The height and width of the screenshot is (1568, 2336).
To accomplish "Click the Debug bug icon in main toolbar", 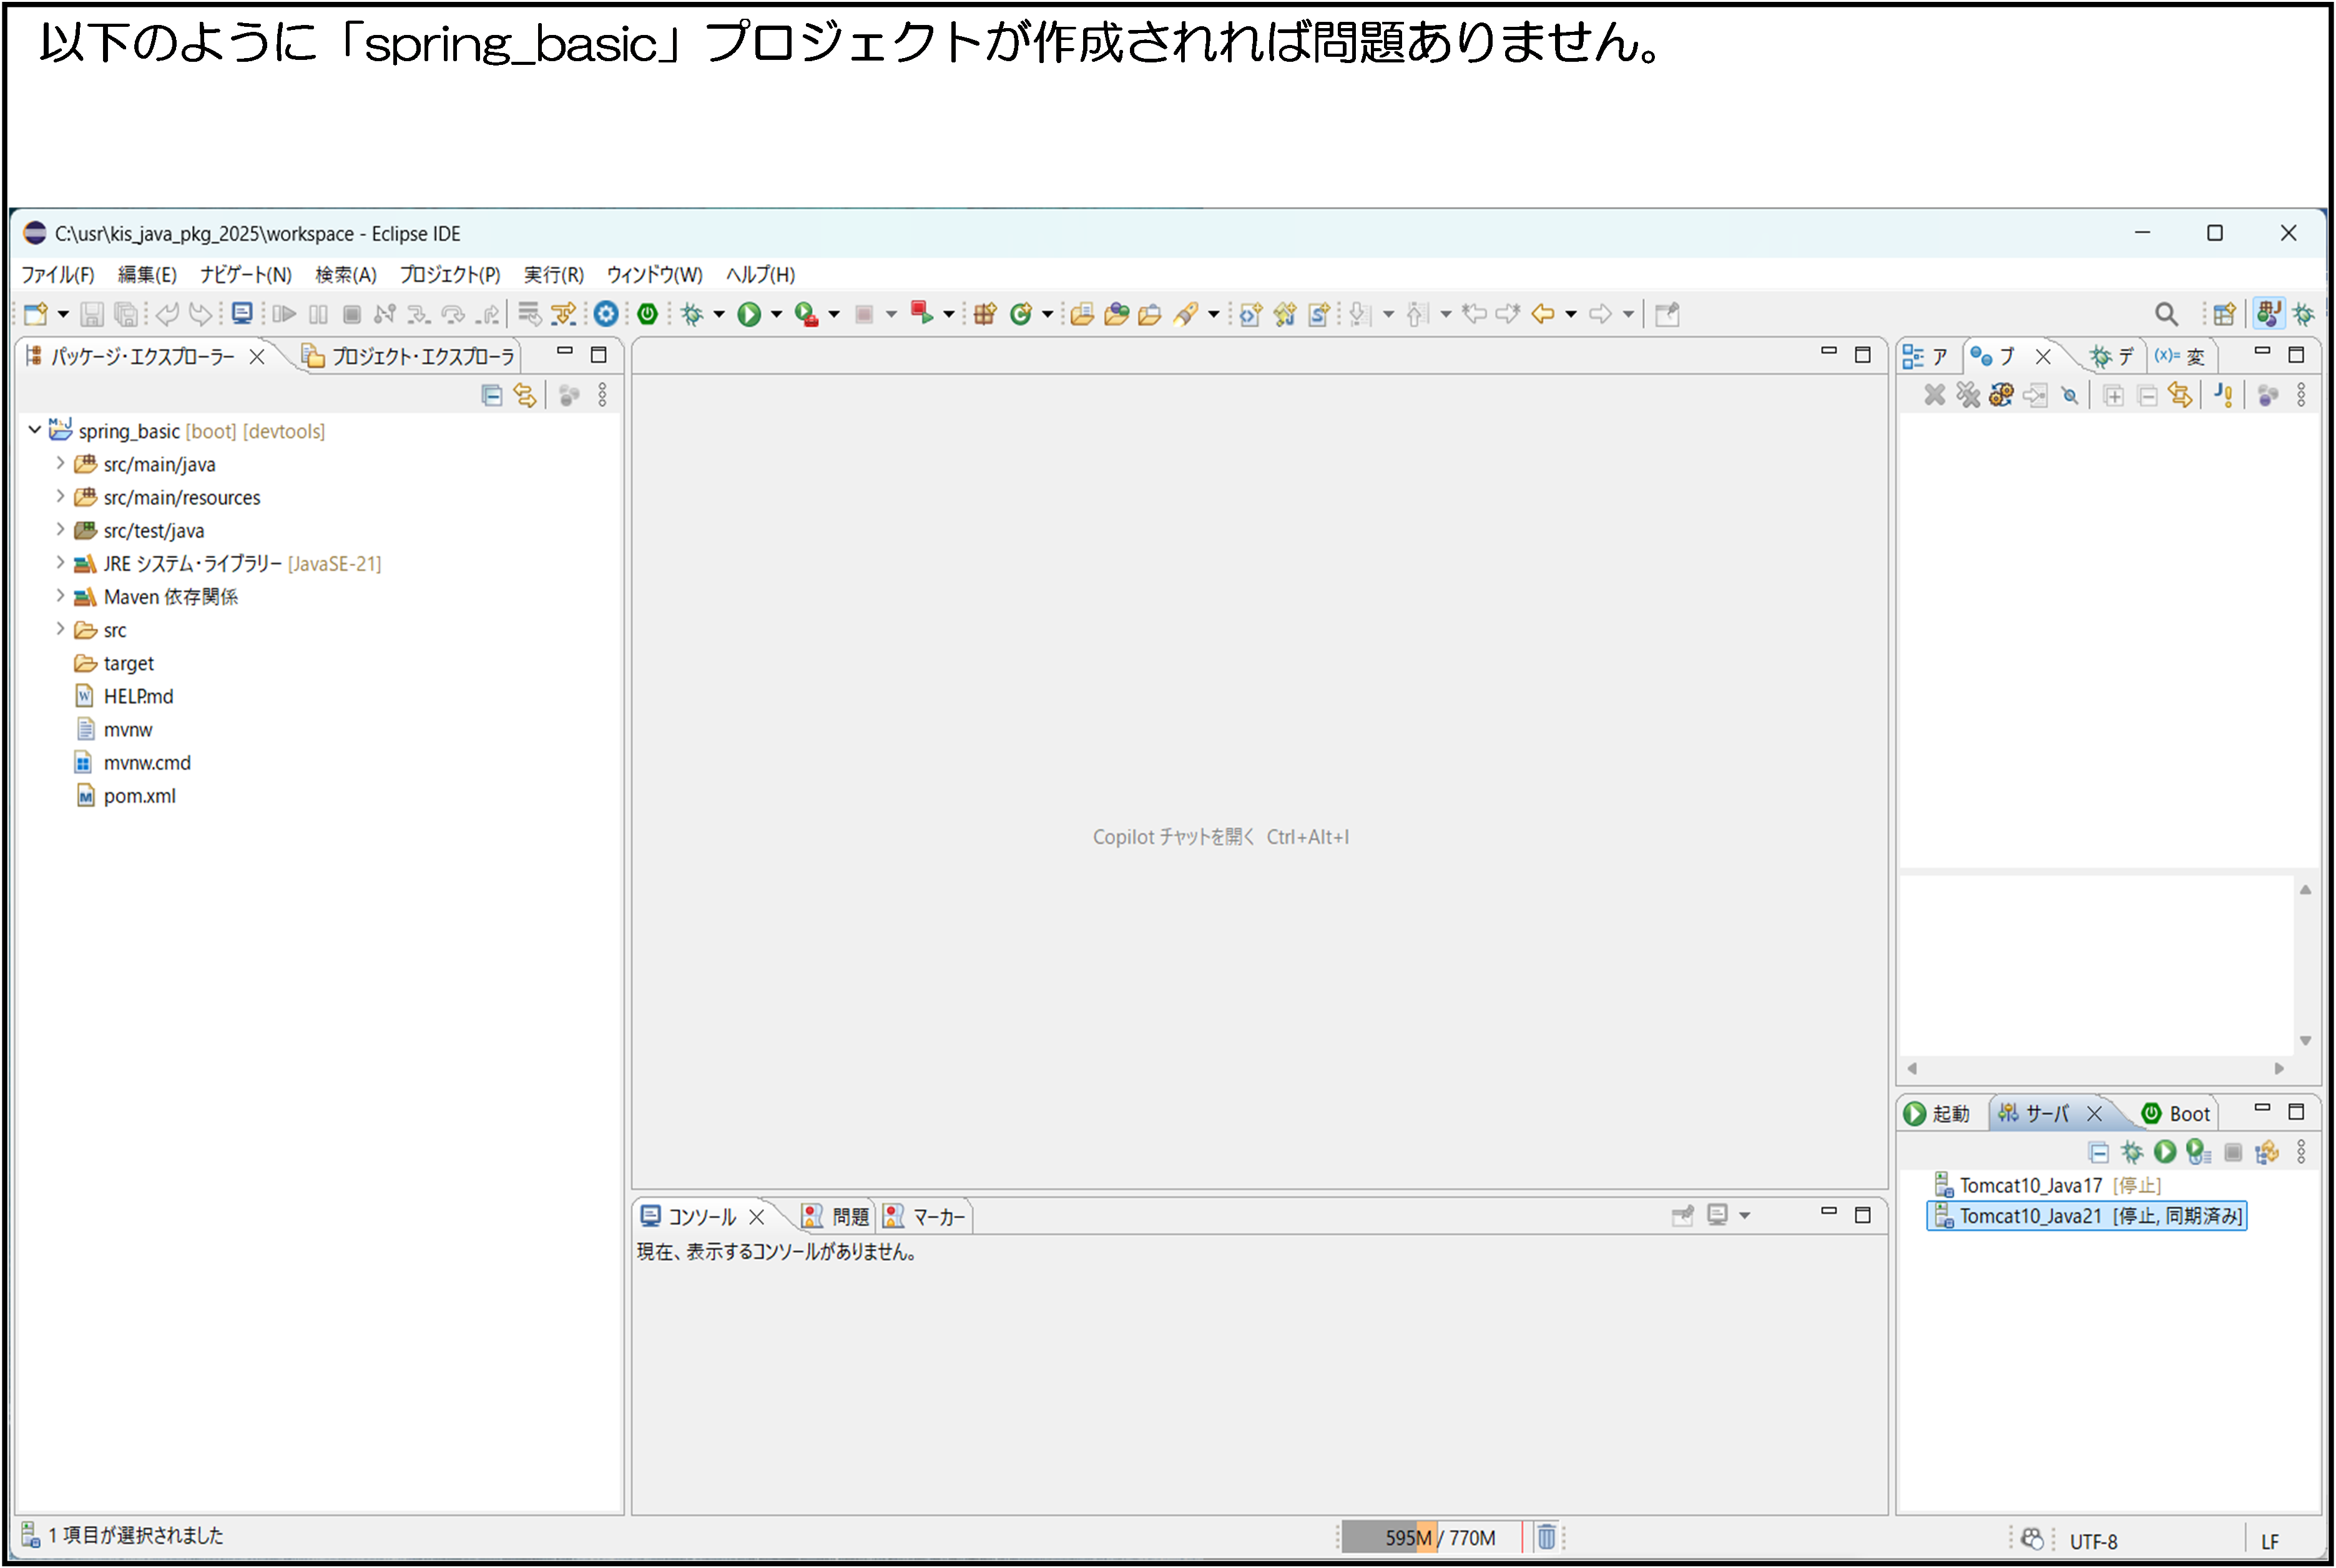I will (692, 314).
